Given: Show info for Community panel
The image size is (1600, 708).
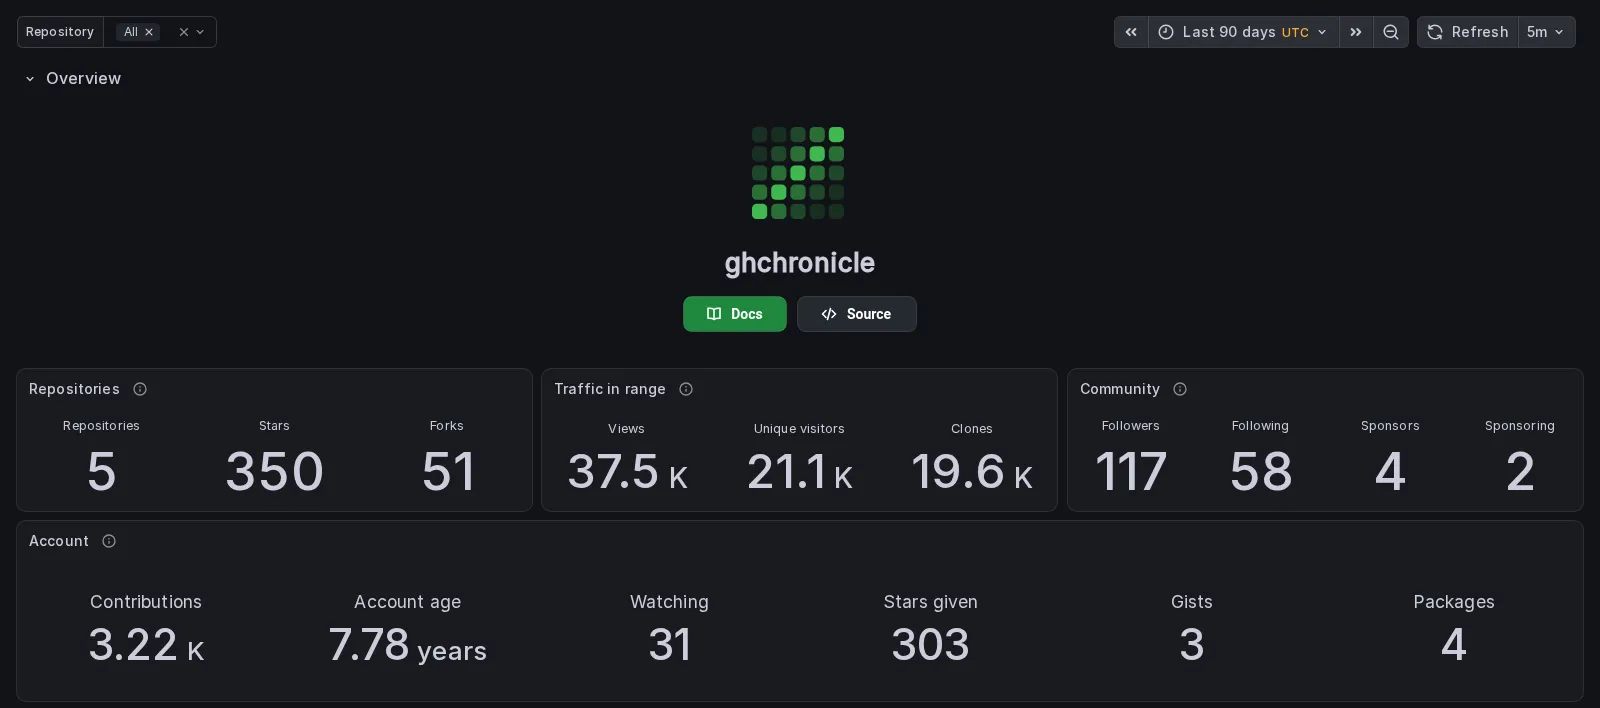Looking at the screenshot, I should (1180, 389).
